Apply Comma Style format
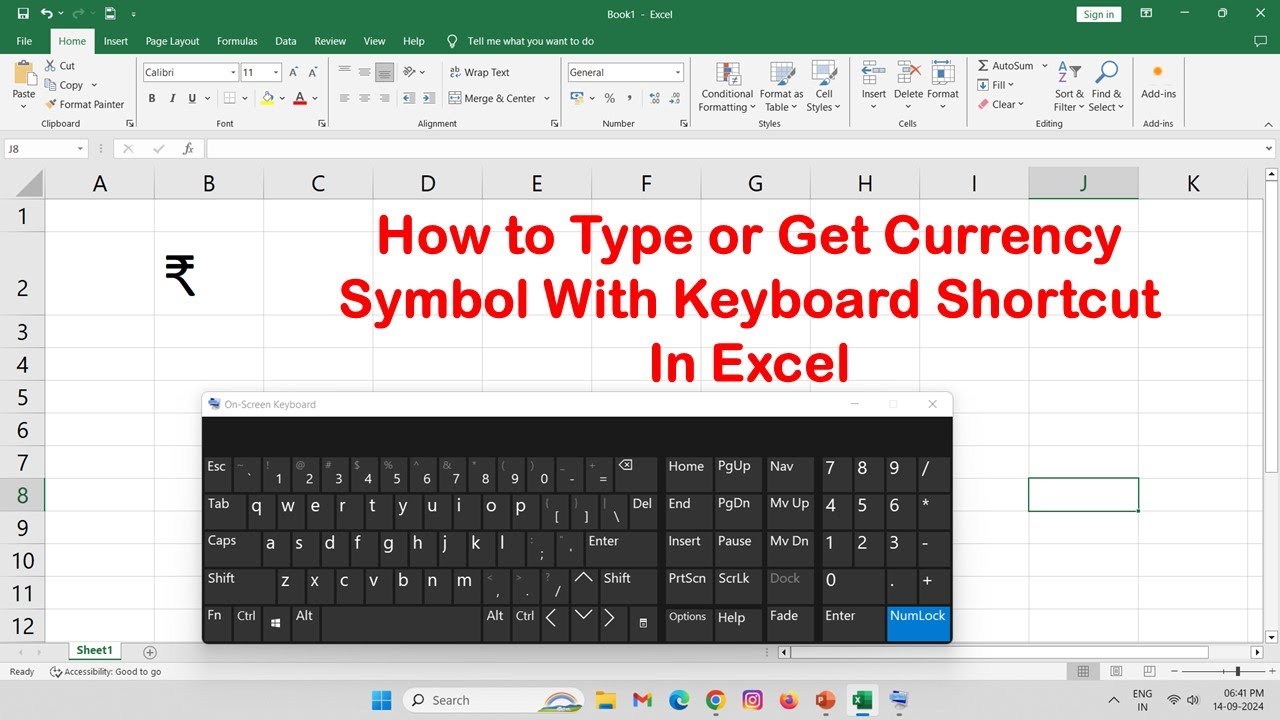This screenshot has width=1280, height=720. [x=630, y=98]
